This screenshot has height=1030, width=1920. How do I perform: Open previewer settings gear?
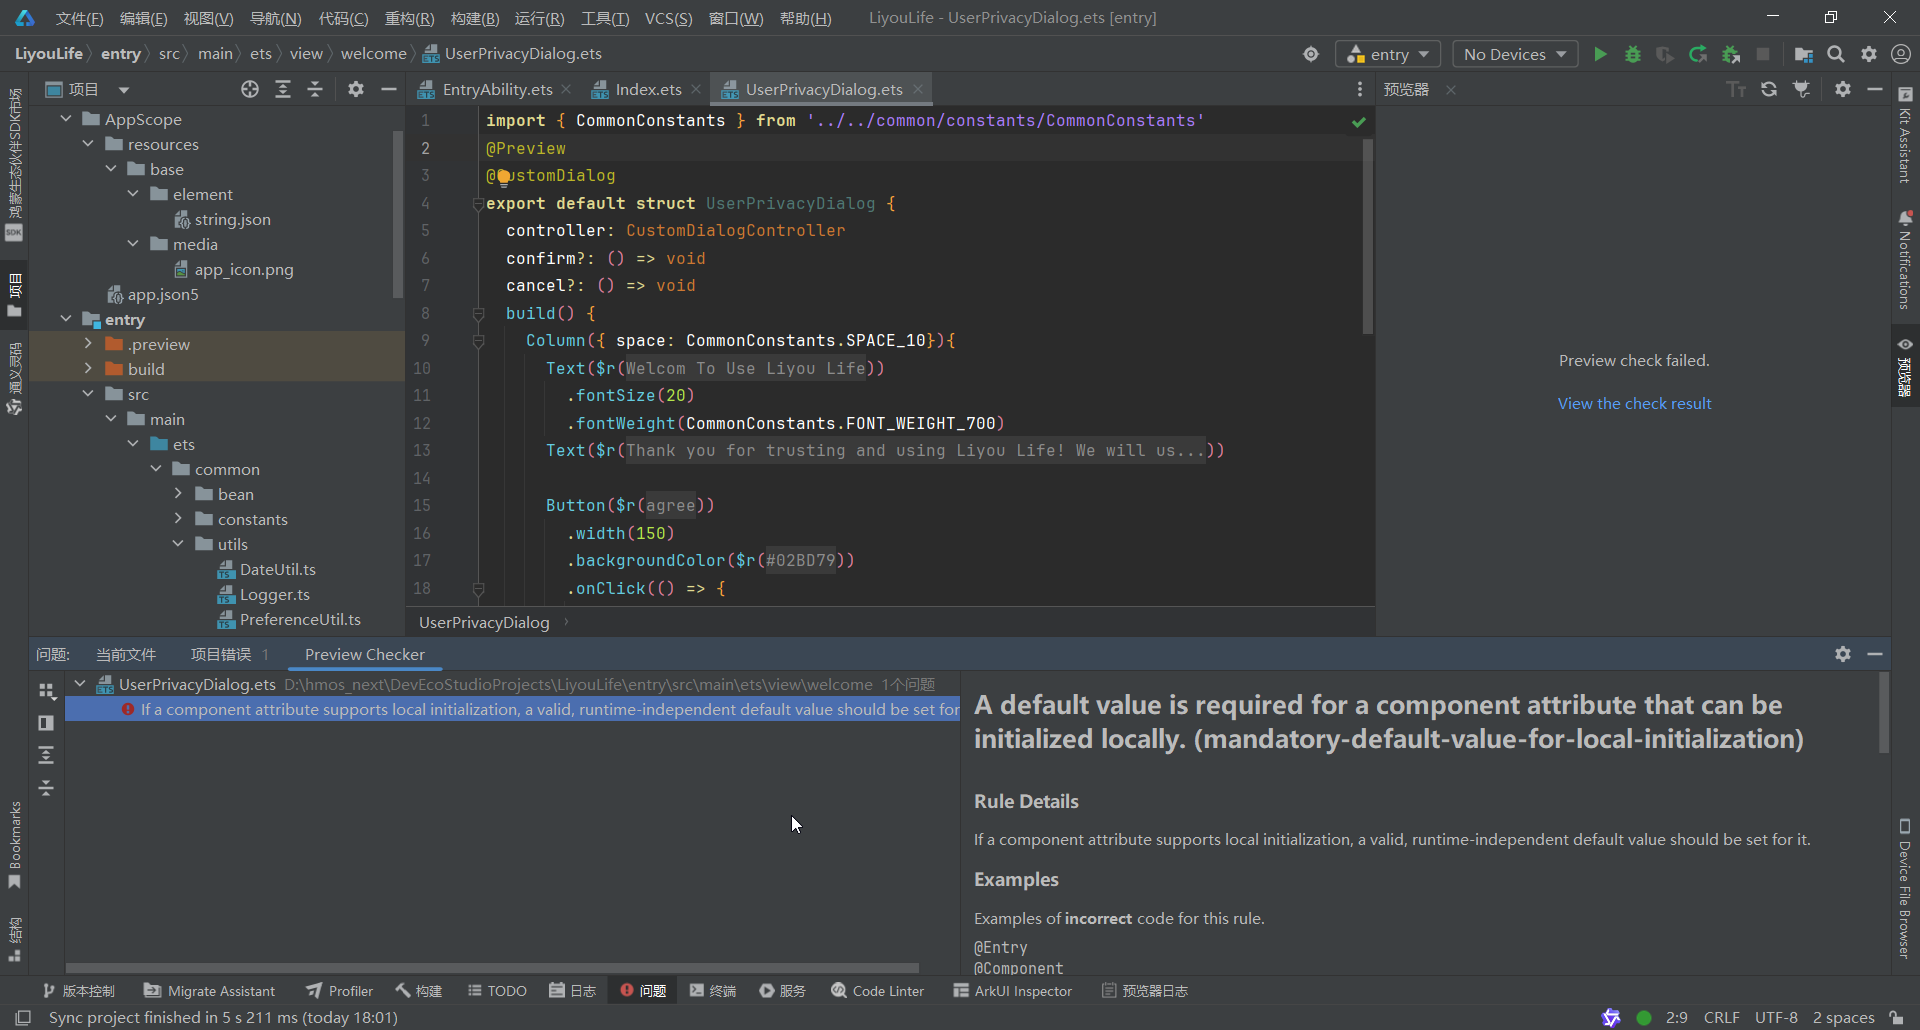click(x=1843, y=89)
